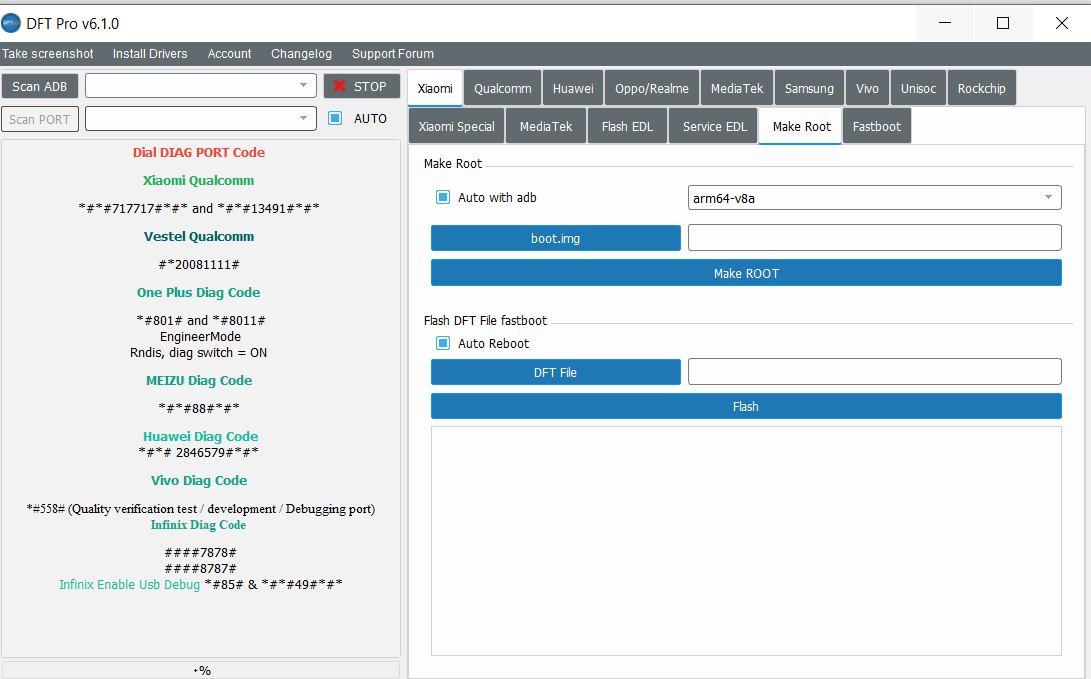Click the DFT File browse button
This screenshot has width=1091, height=679.
pyautogui.click(x=555, y=372)
